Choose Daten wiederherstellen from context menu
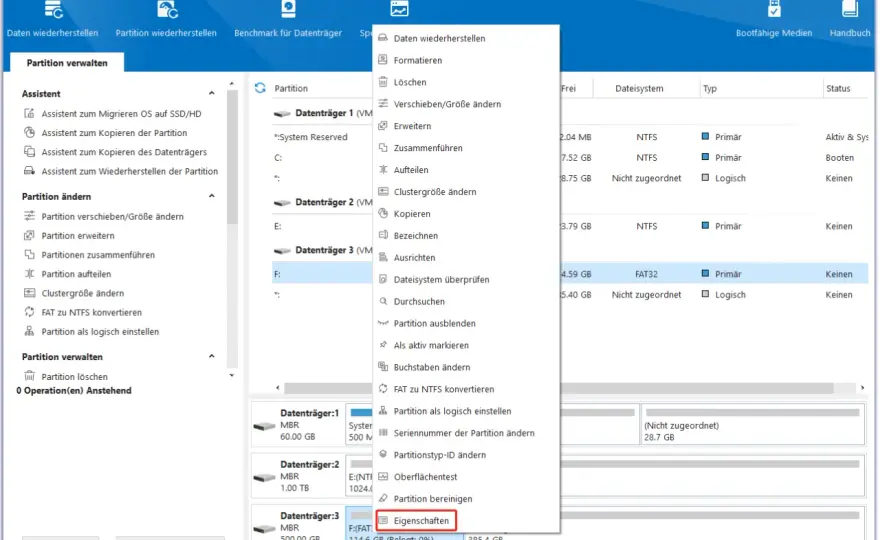The height and width of the screenshot is (540, 880). (x=466, y=38)
